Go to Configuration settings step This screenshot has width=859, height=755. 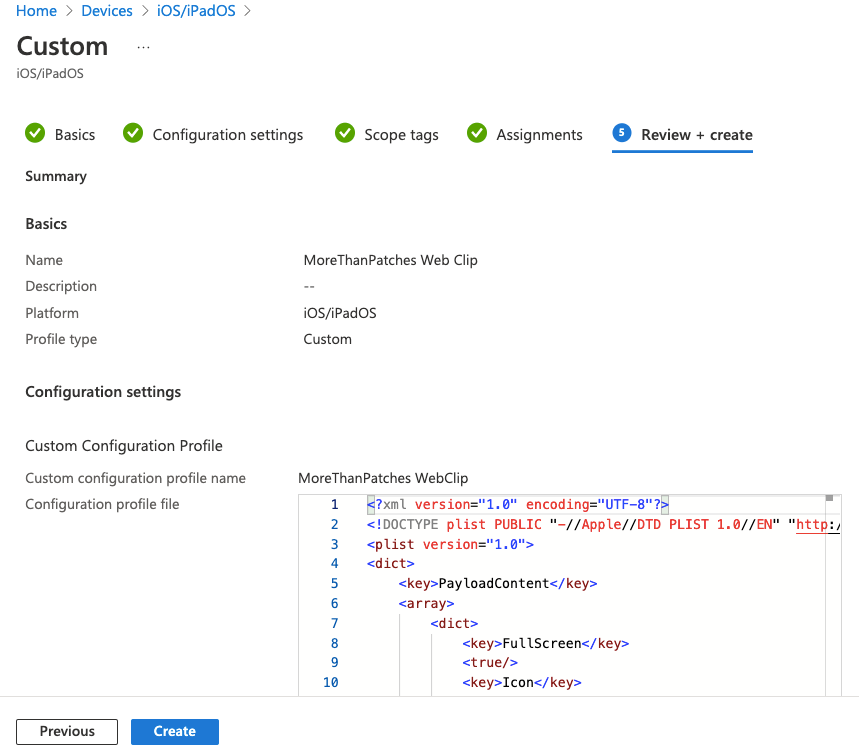[x=227, y=135]
